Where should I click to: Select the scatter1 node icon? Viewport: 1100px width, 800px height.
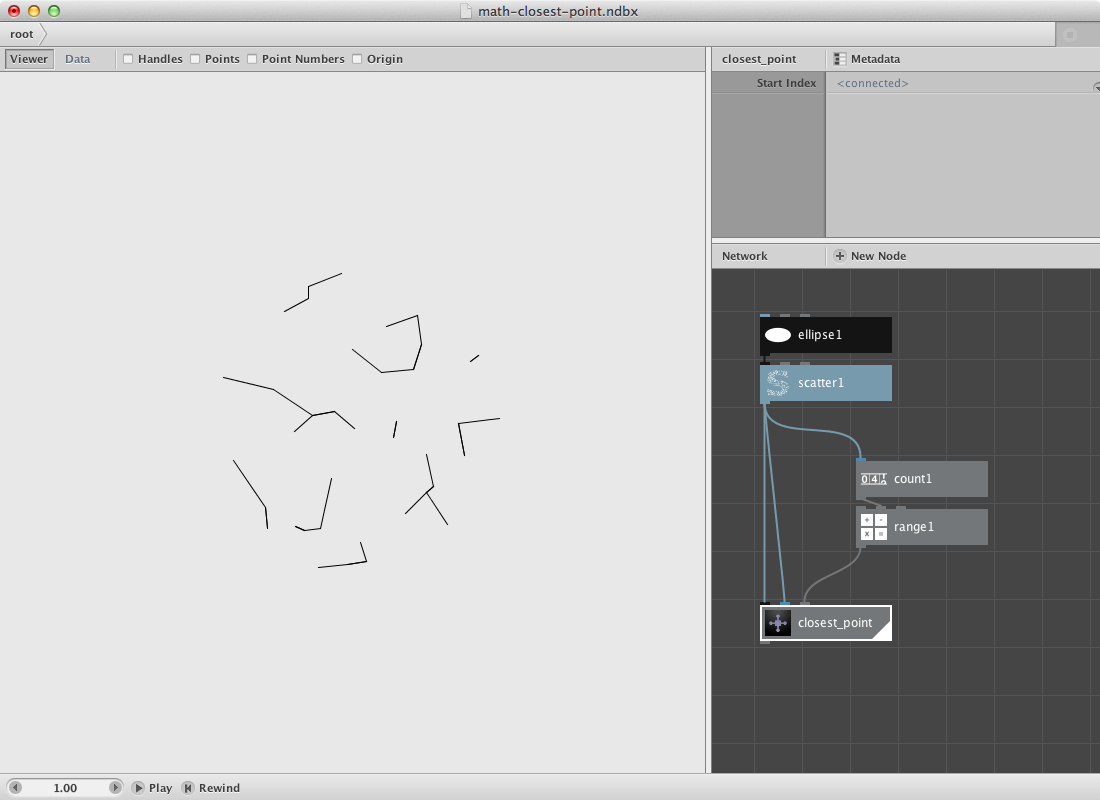coord(777,383)
